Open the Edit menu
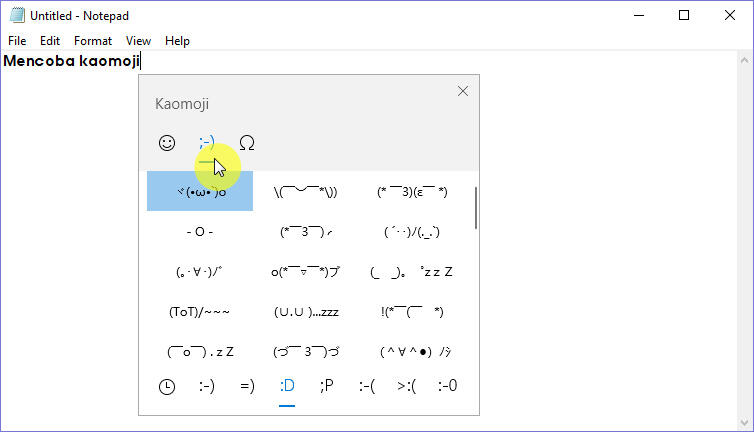Viewport: 754px width, 432px height. point(50,41)
